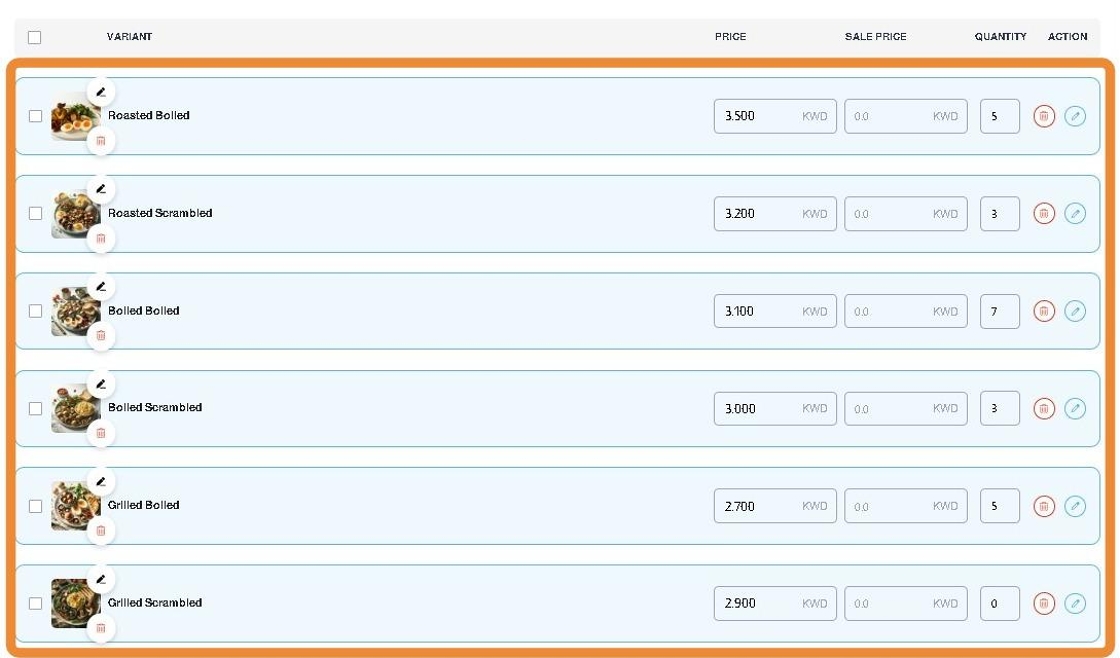Focus sale price field for Grilled Scrambled

[906, 604]
